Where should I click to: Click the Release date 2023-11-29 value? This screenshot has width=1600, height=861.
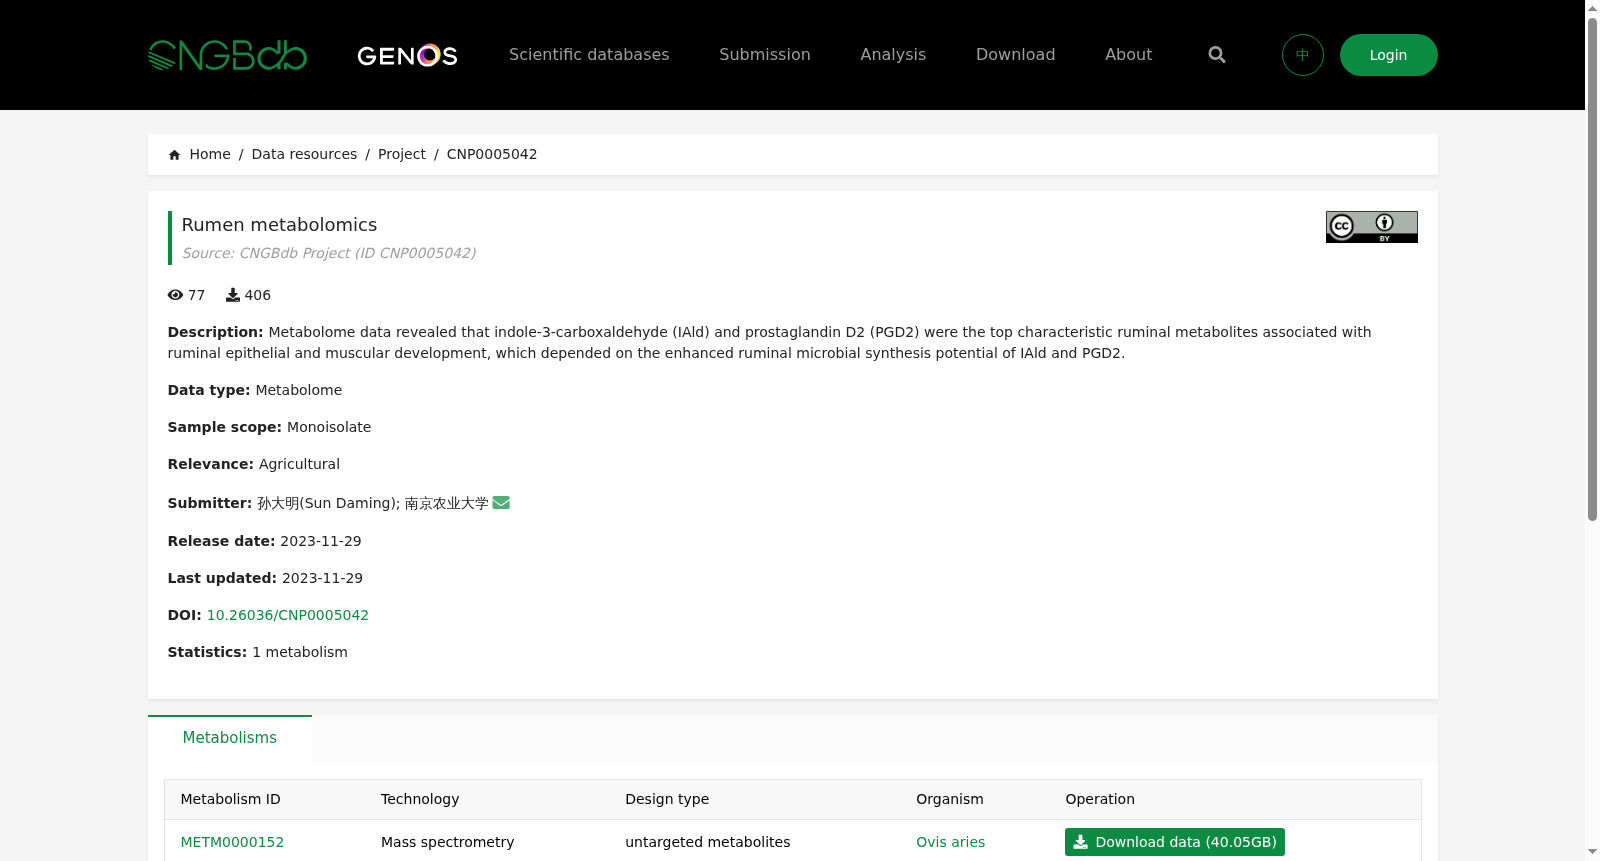click(321, 541)
